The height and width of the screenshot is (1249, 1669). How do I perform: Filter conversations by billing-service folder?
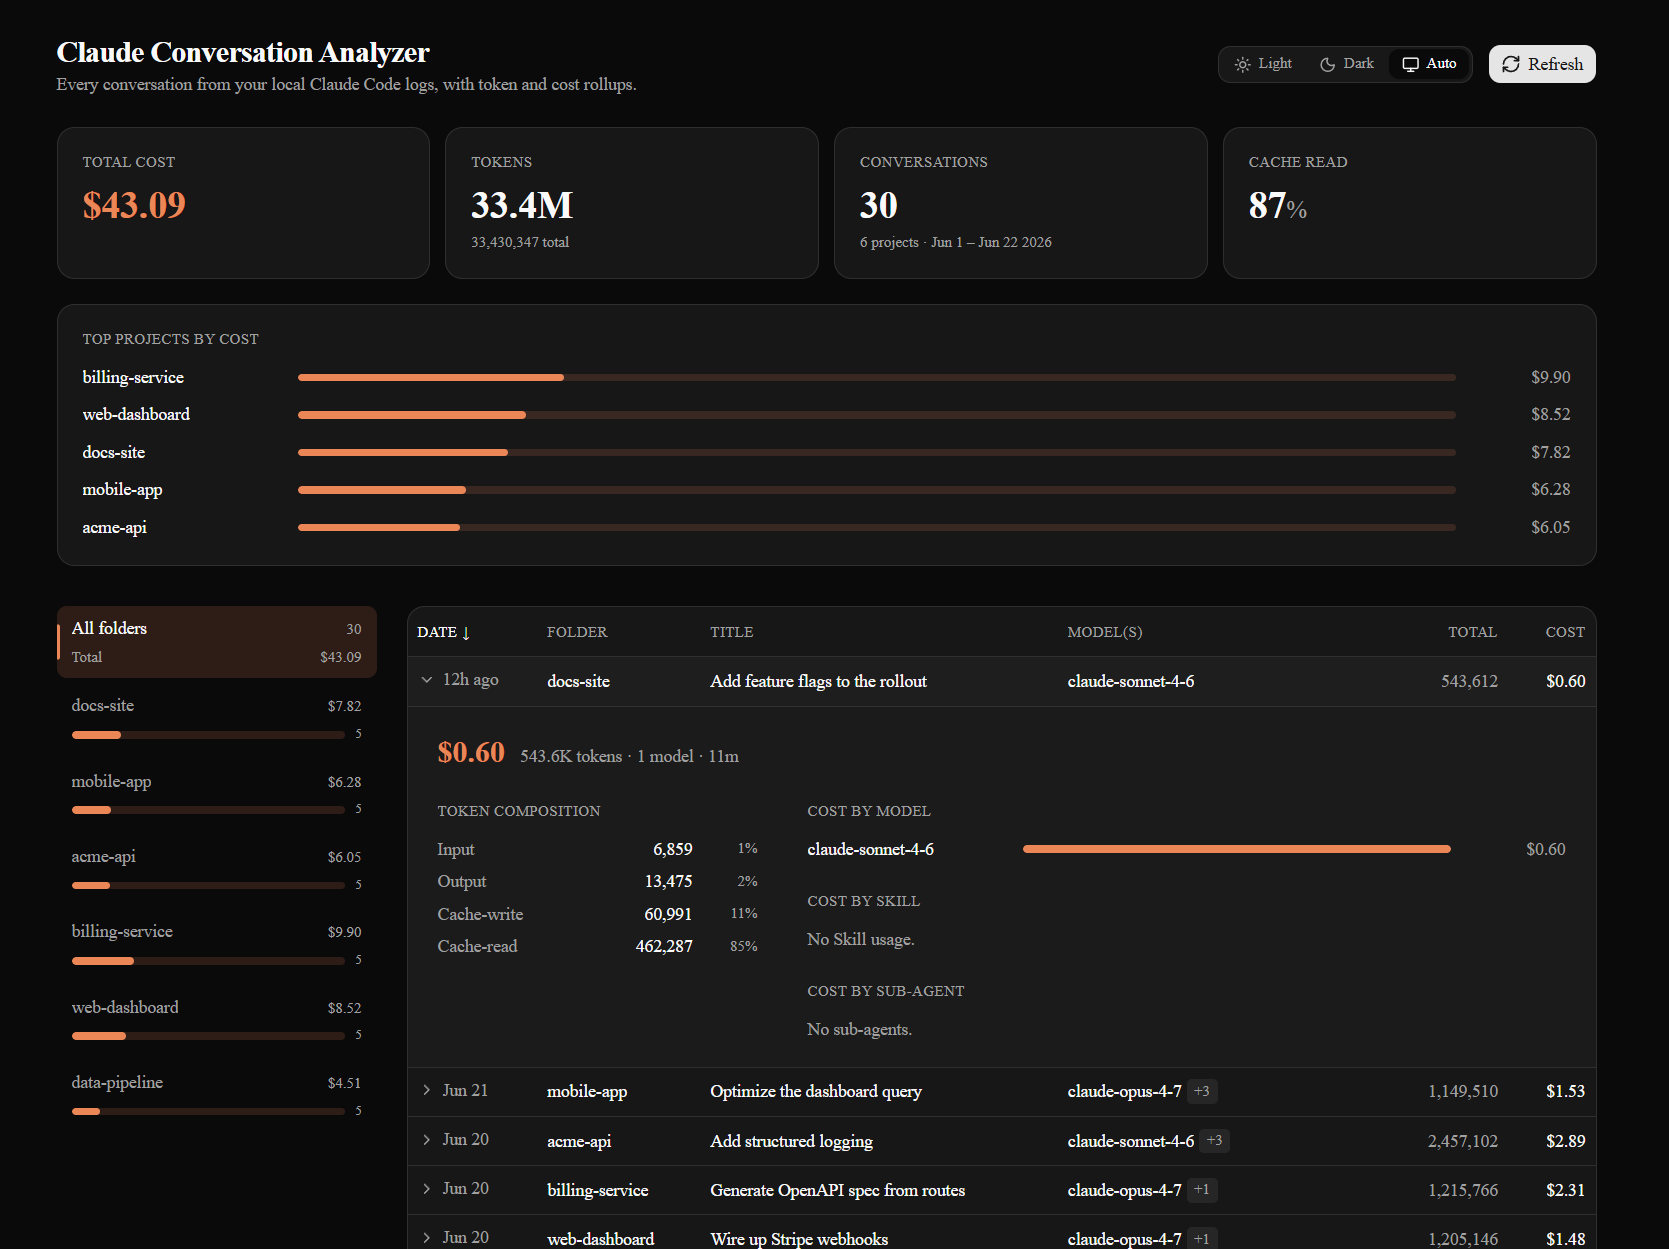[x=217, y=944]
